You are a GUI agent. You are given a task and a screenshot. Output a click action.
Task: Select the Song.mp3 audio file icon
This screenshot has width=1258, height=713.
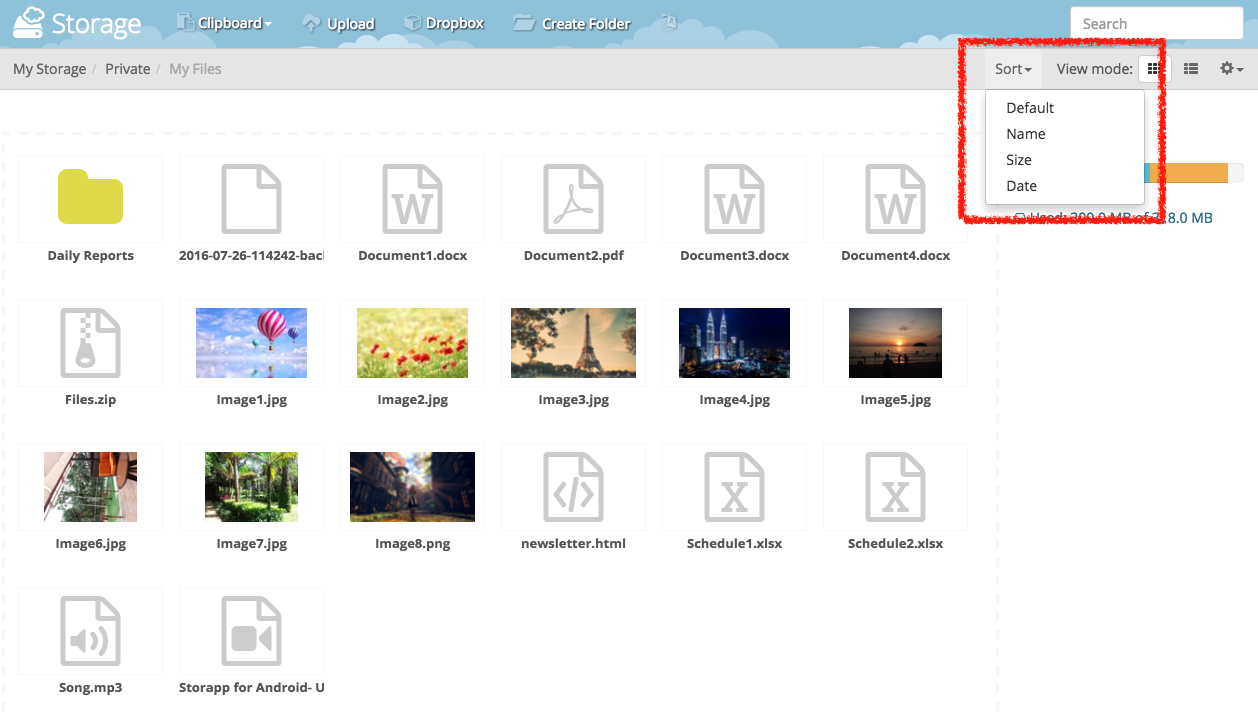[90, 630]
